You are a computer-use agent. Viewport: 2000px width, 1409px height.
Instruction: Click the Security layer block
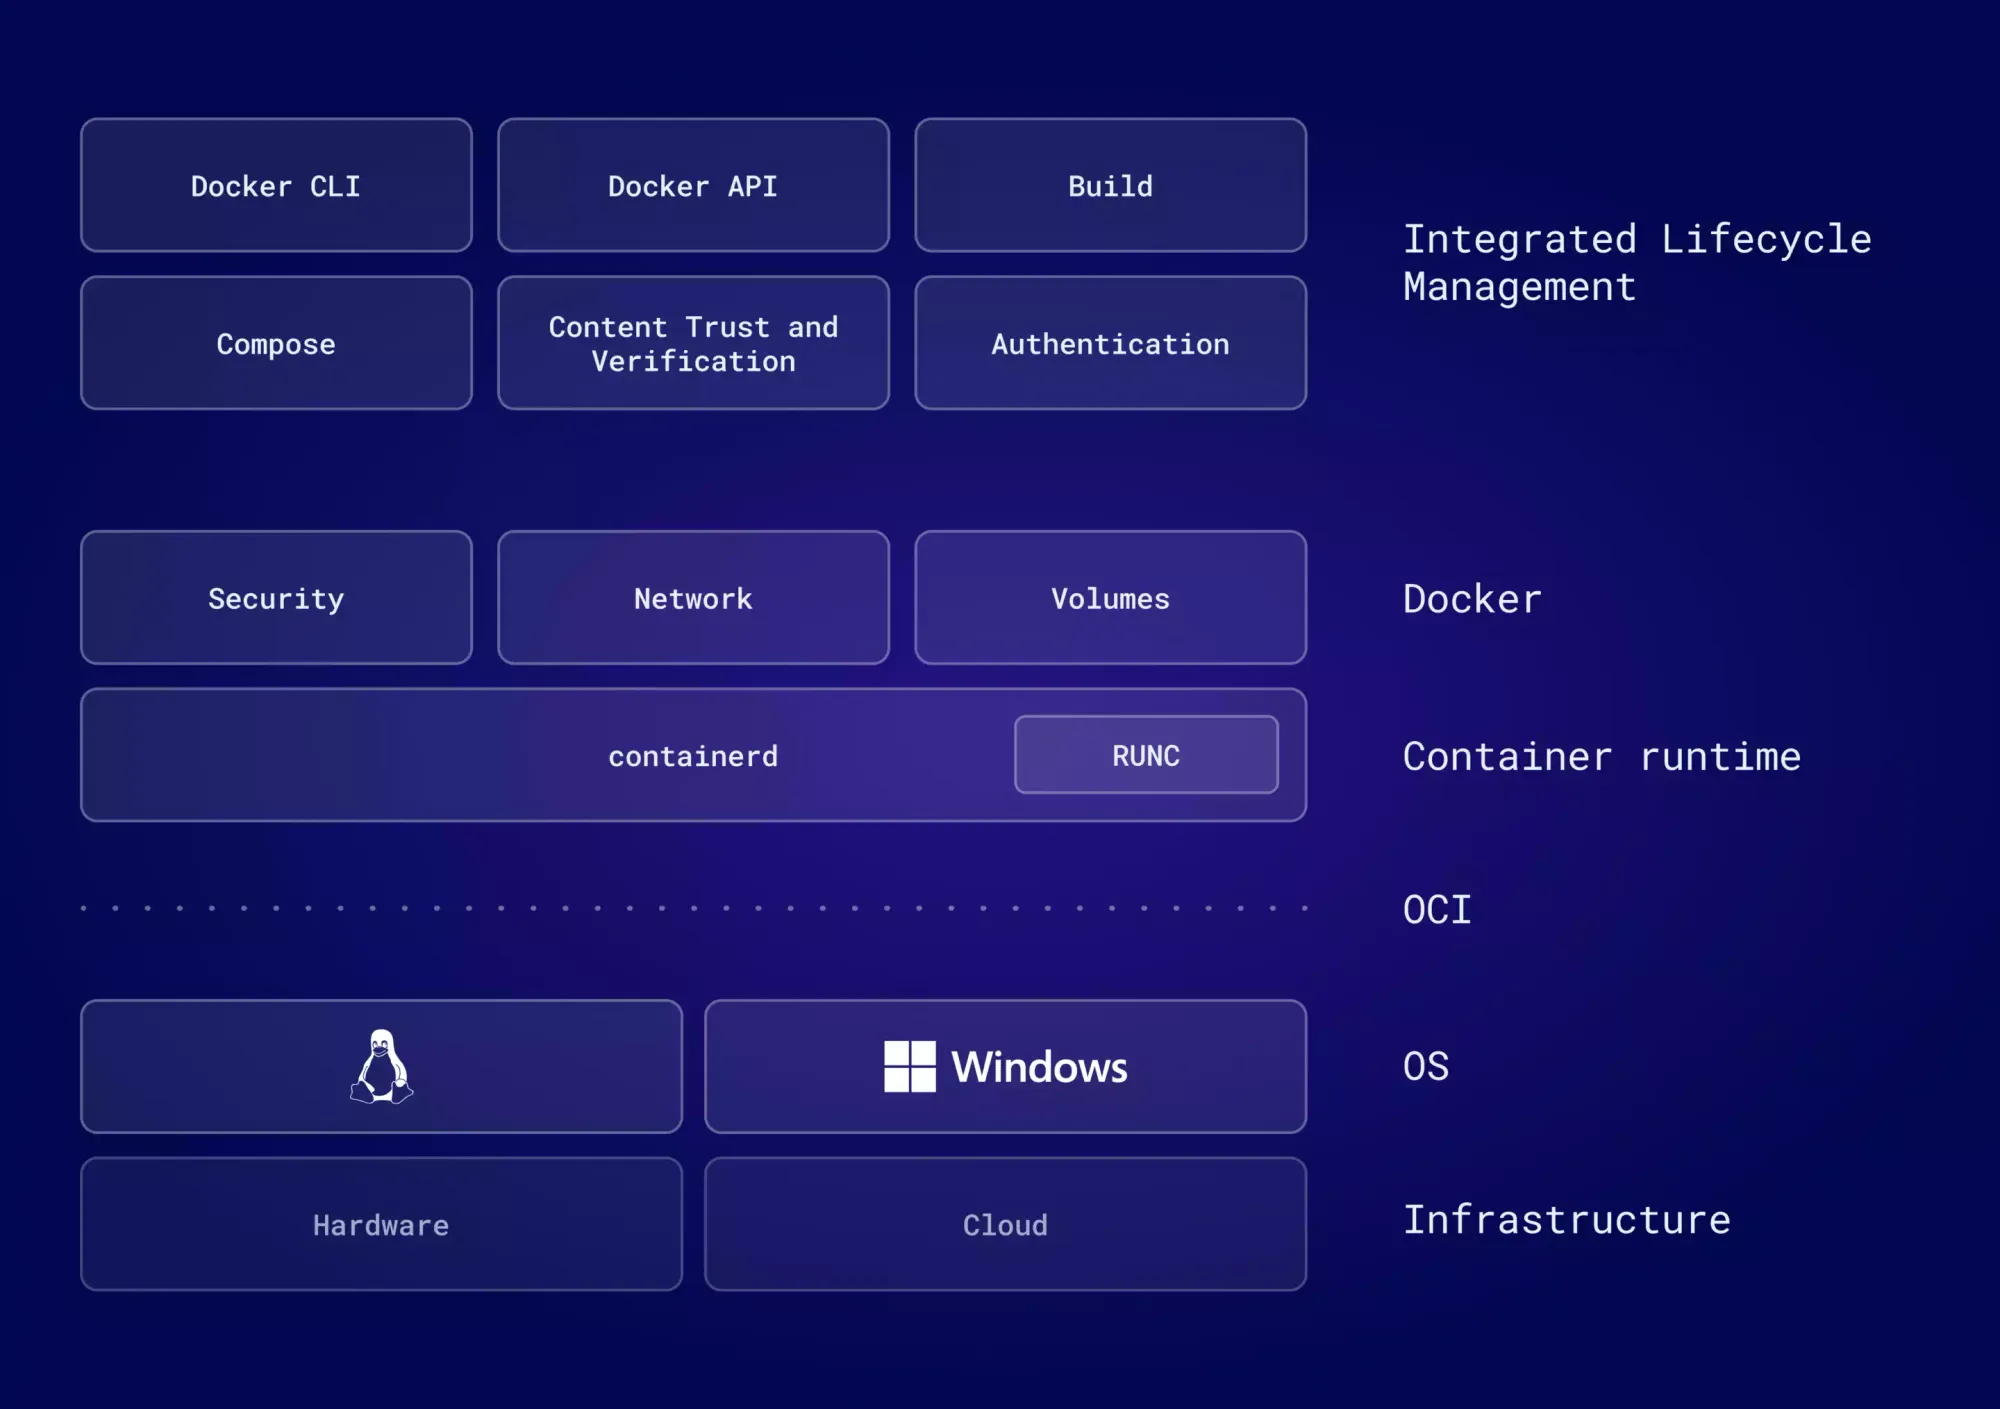click(277, 598)
